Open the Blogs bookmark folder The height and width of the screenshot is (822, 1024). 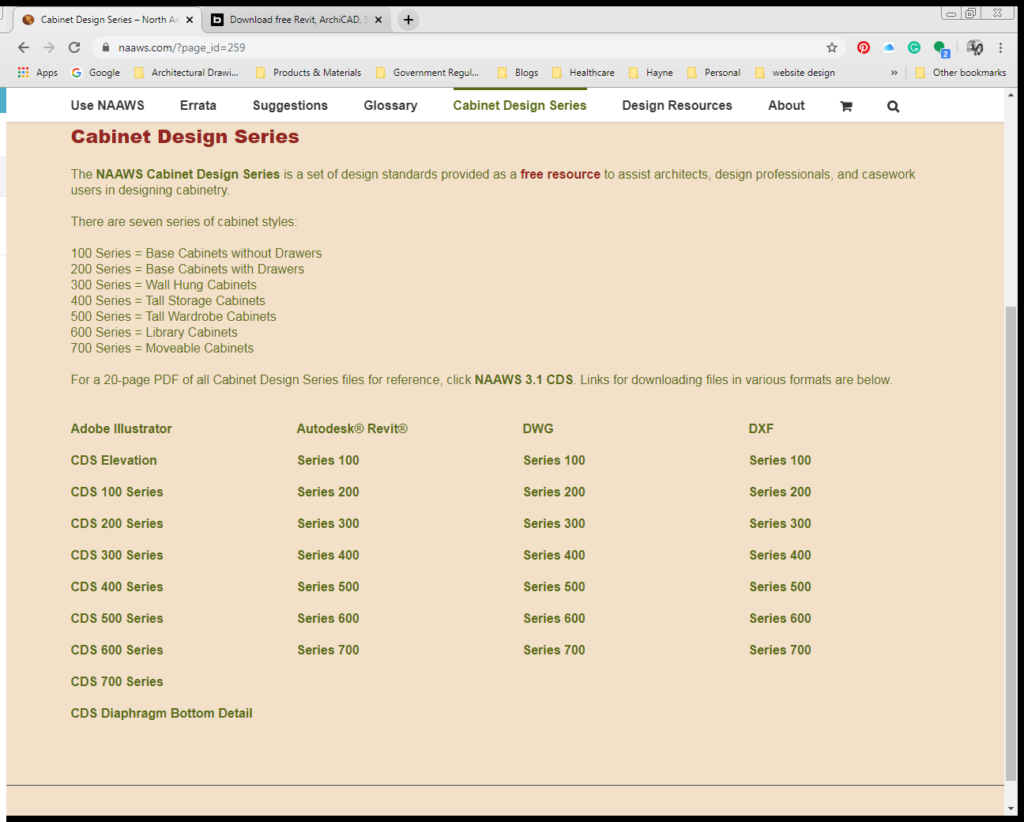coord(518,72)
